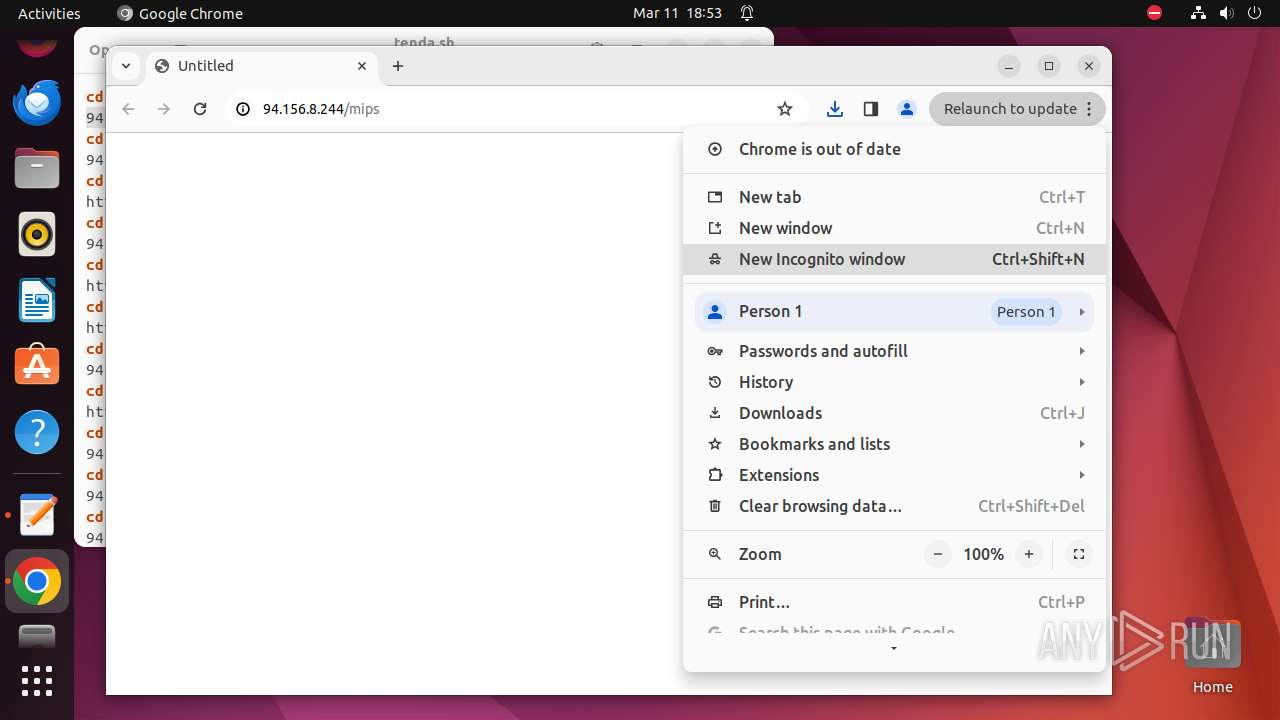Reload the page with the refresh icon
1280x720 pixels.
pyautogui.click(x=200, y=109)
